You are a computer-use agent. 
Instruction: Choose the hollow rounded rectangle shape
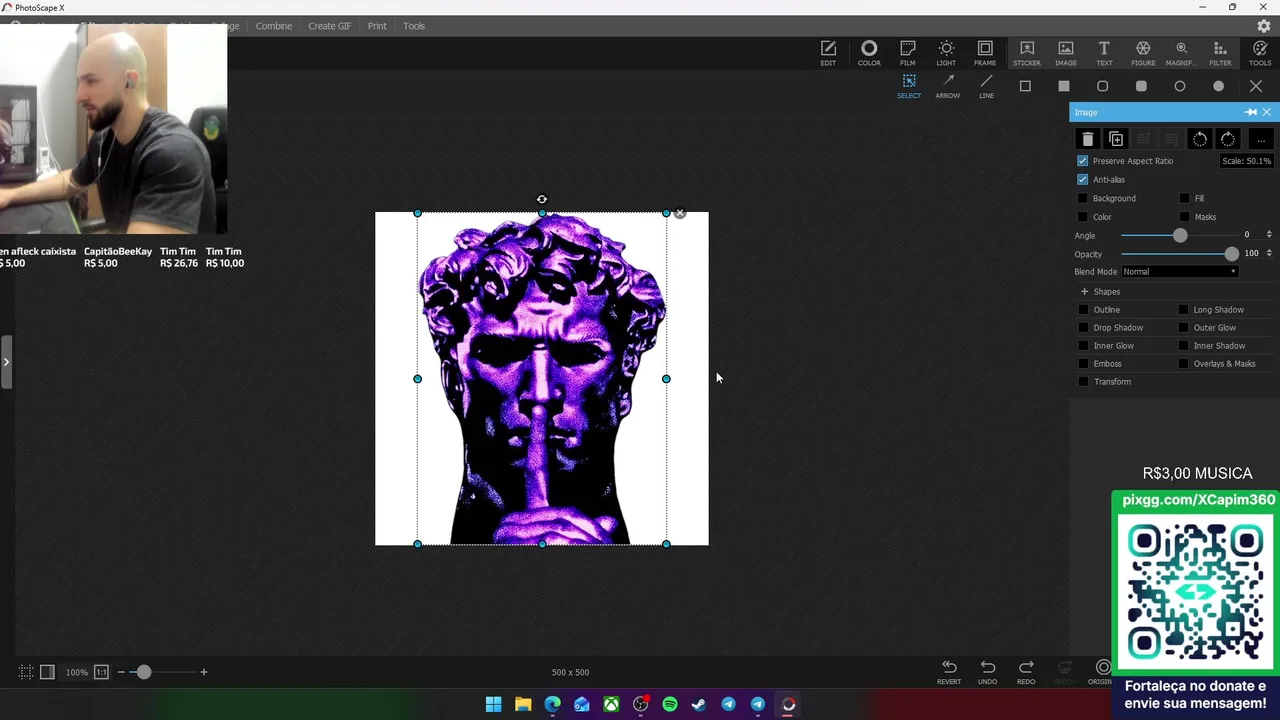click(1102, 86)
